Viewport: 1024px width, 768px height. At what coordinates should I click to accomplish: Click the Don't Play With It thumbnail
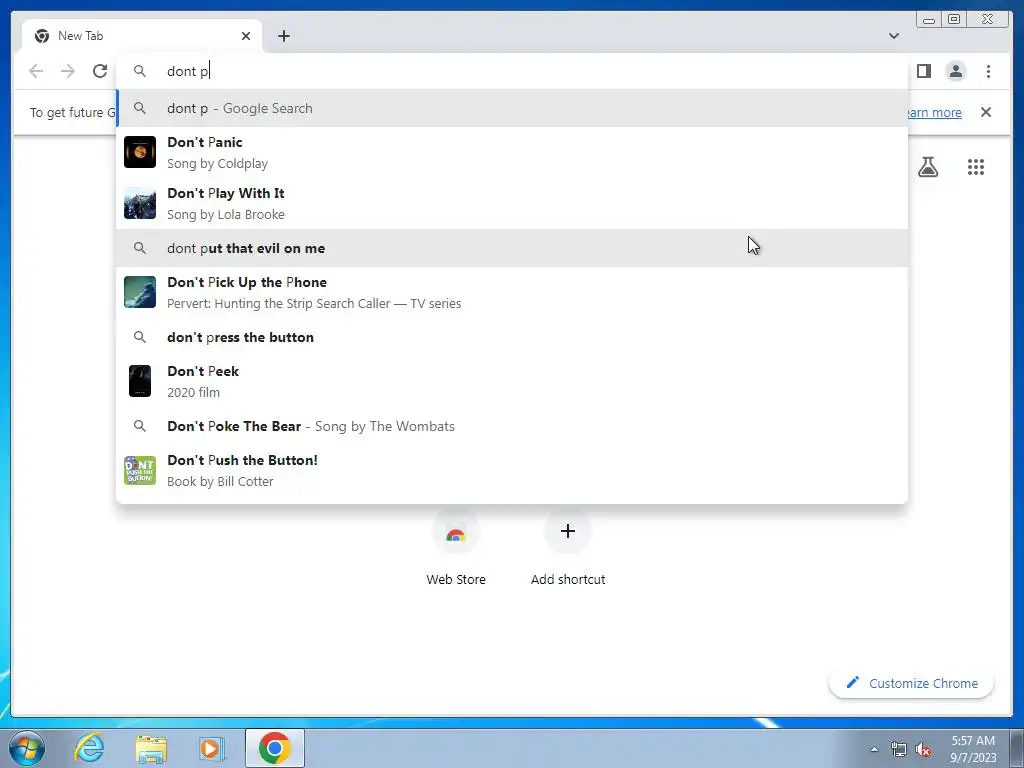click(140, 203)
